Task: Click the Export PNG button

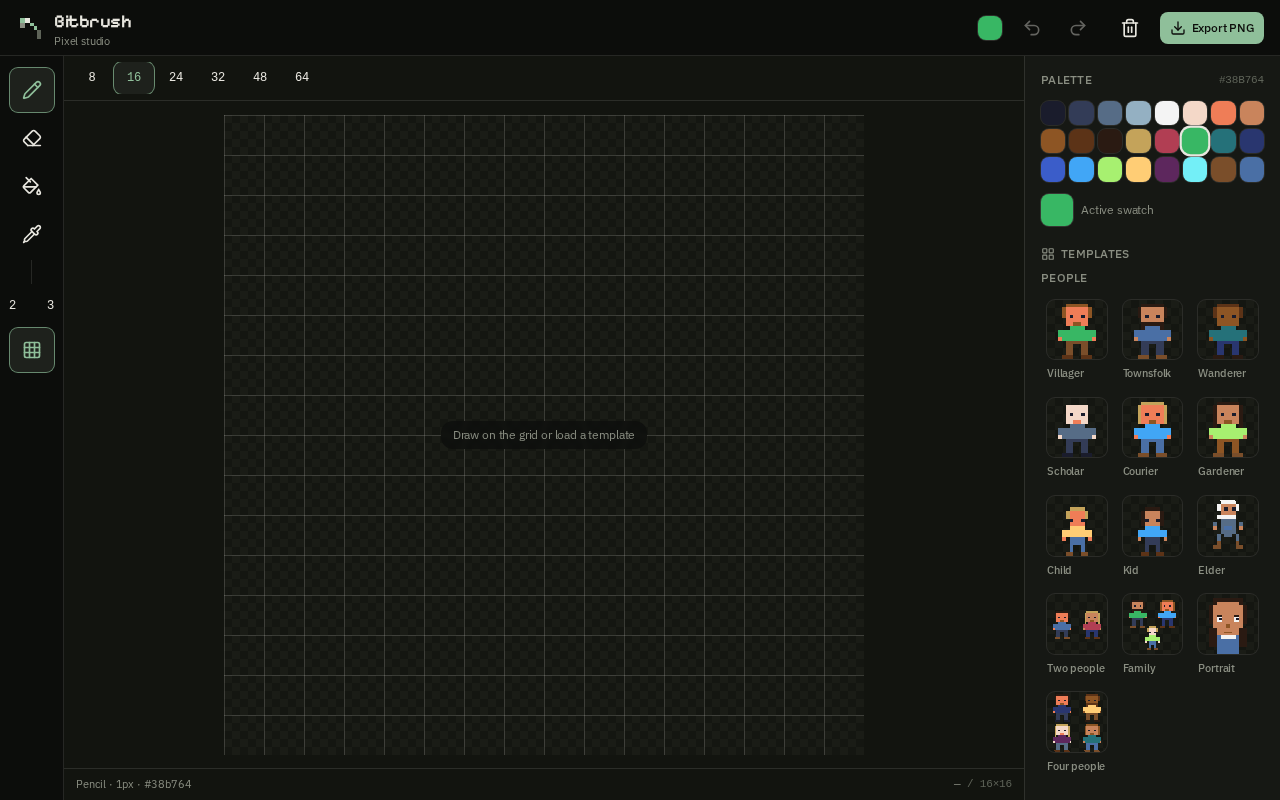Action: coord(1212,28)
